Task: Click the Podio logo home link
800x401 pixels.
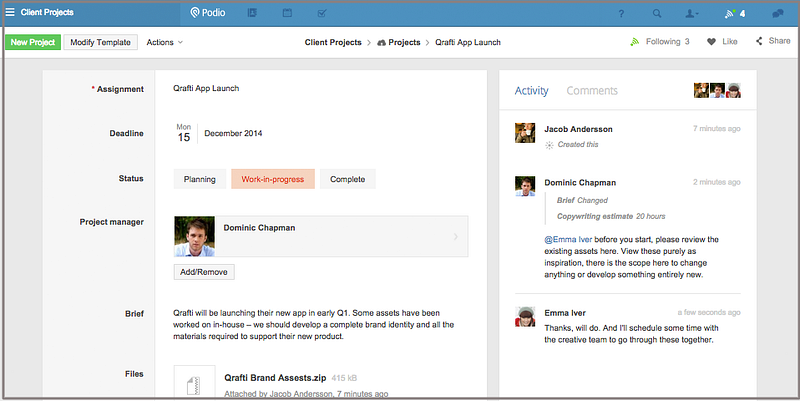Action: (208, 13)
